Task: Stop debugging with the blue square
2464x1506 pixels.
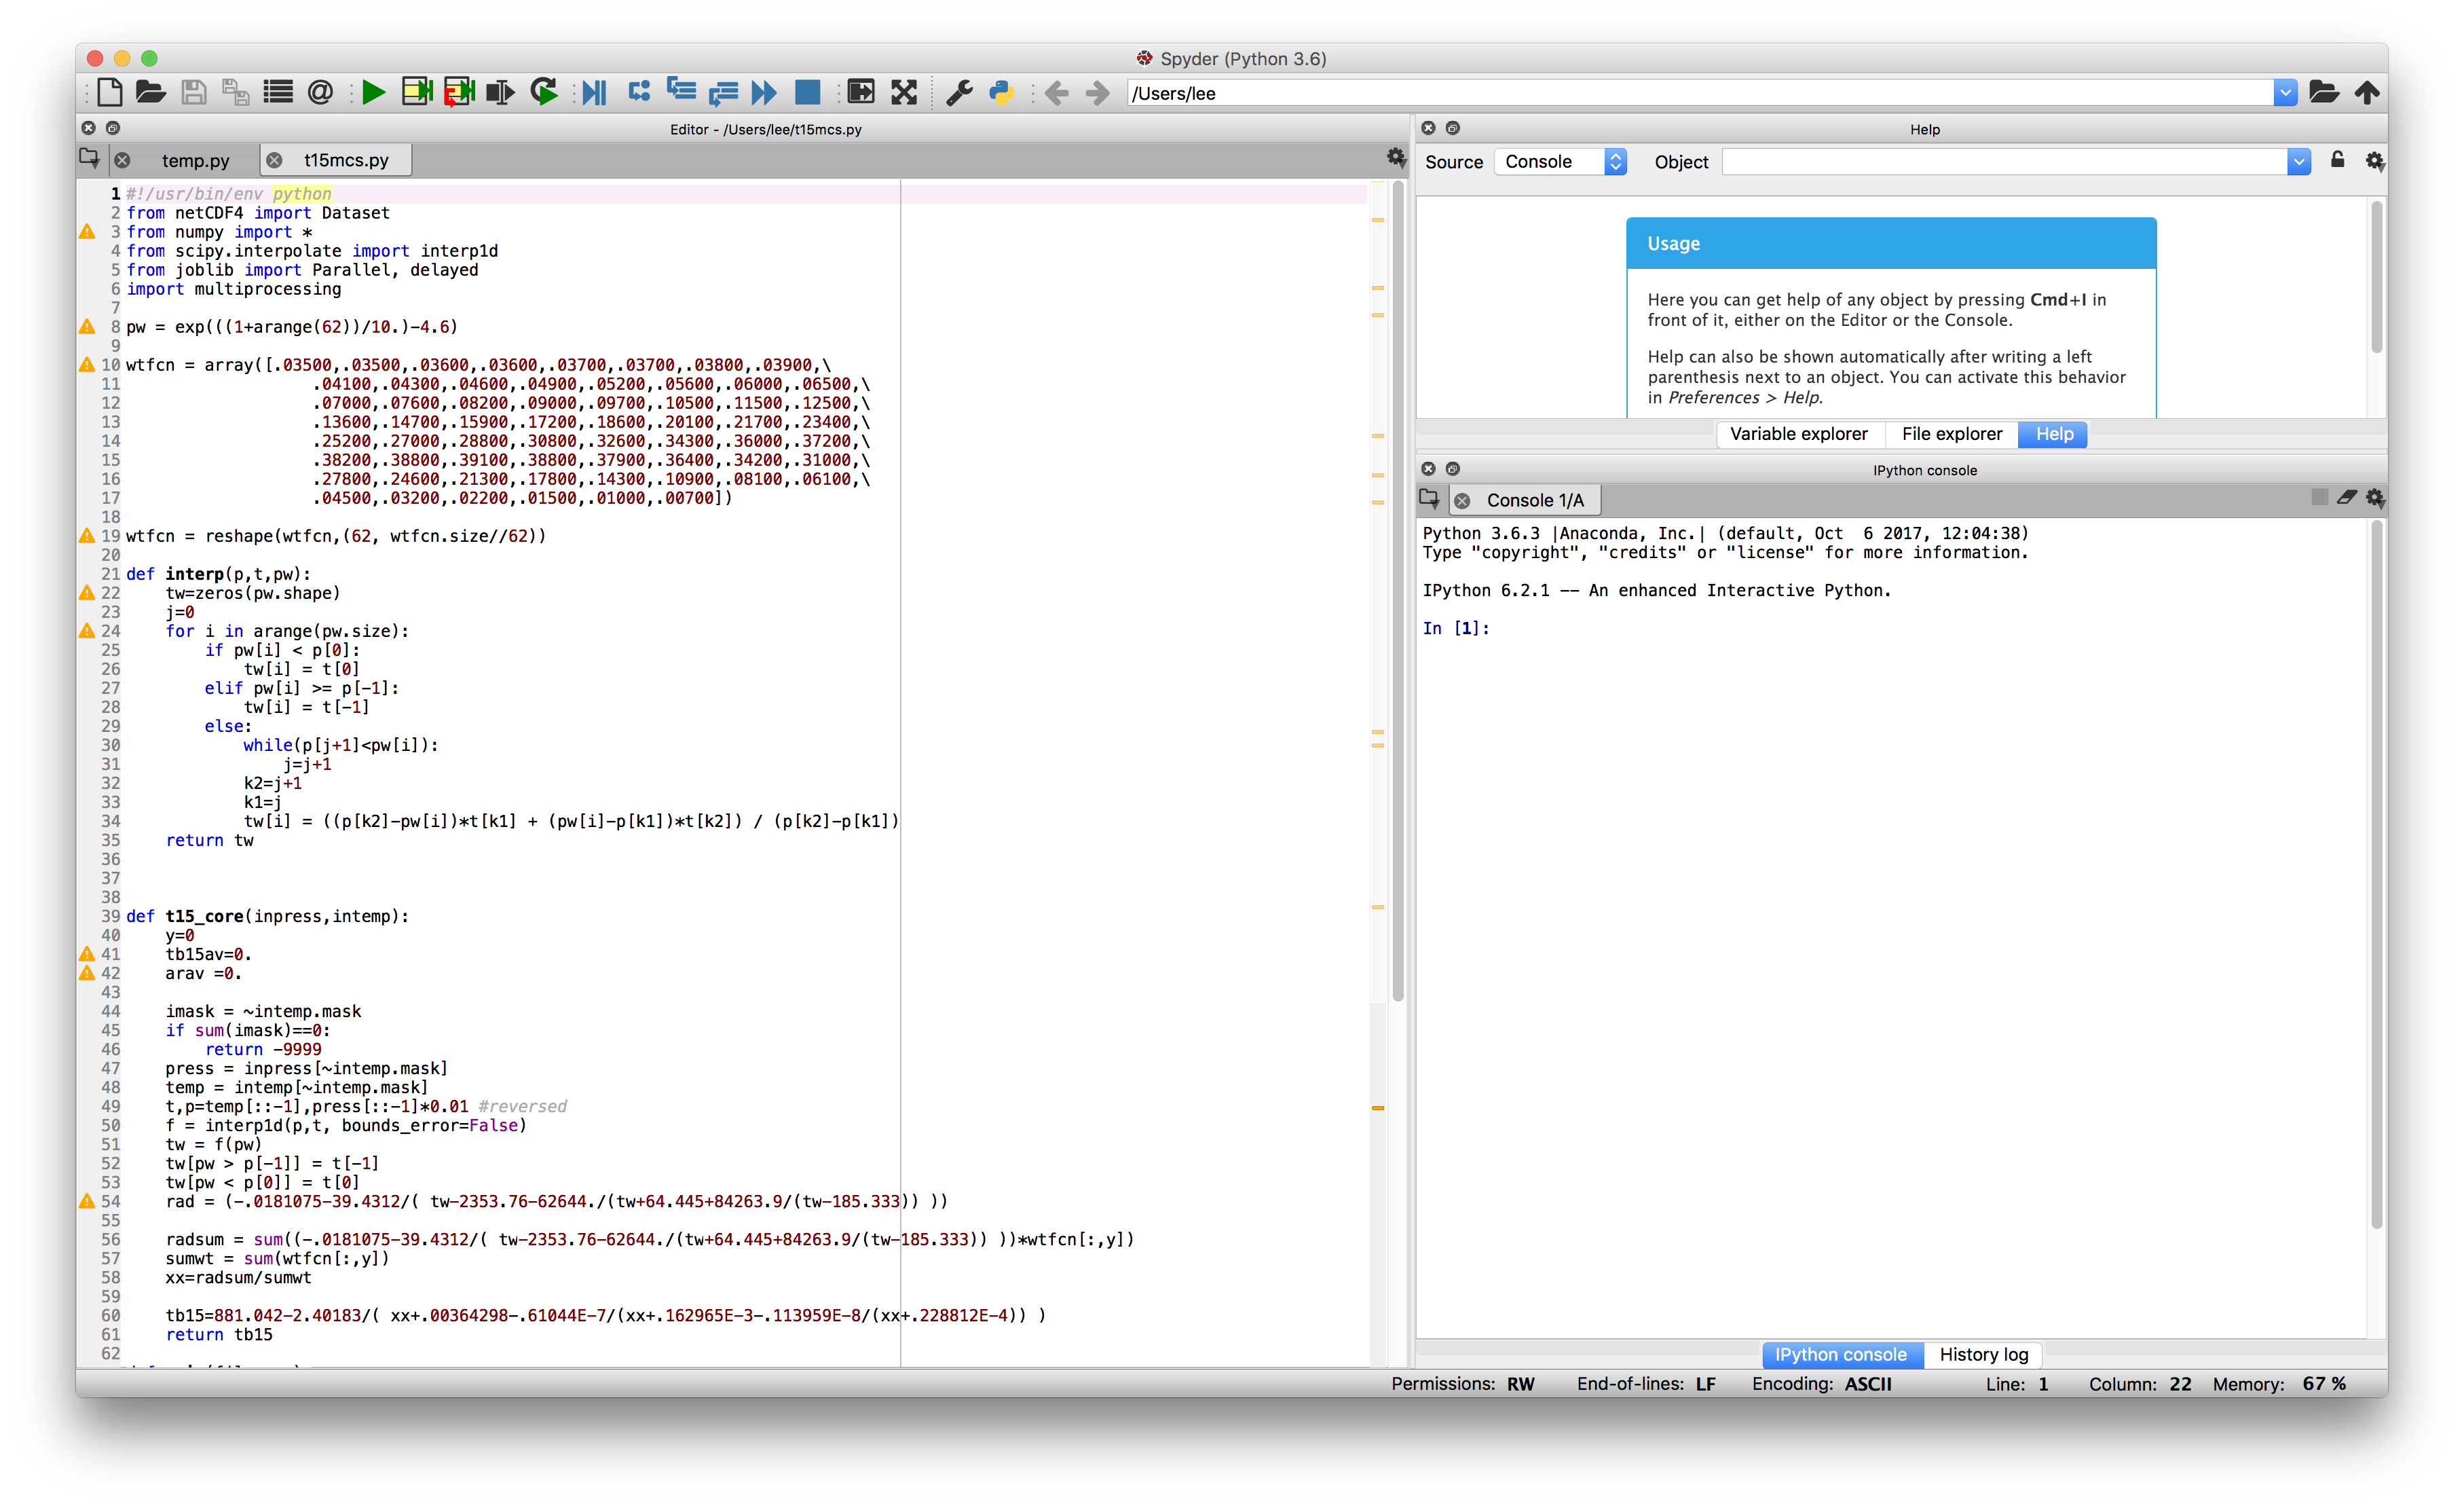Action: [x=807, y=93]
